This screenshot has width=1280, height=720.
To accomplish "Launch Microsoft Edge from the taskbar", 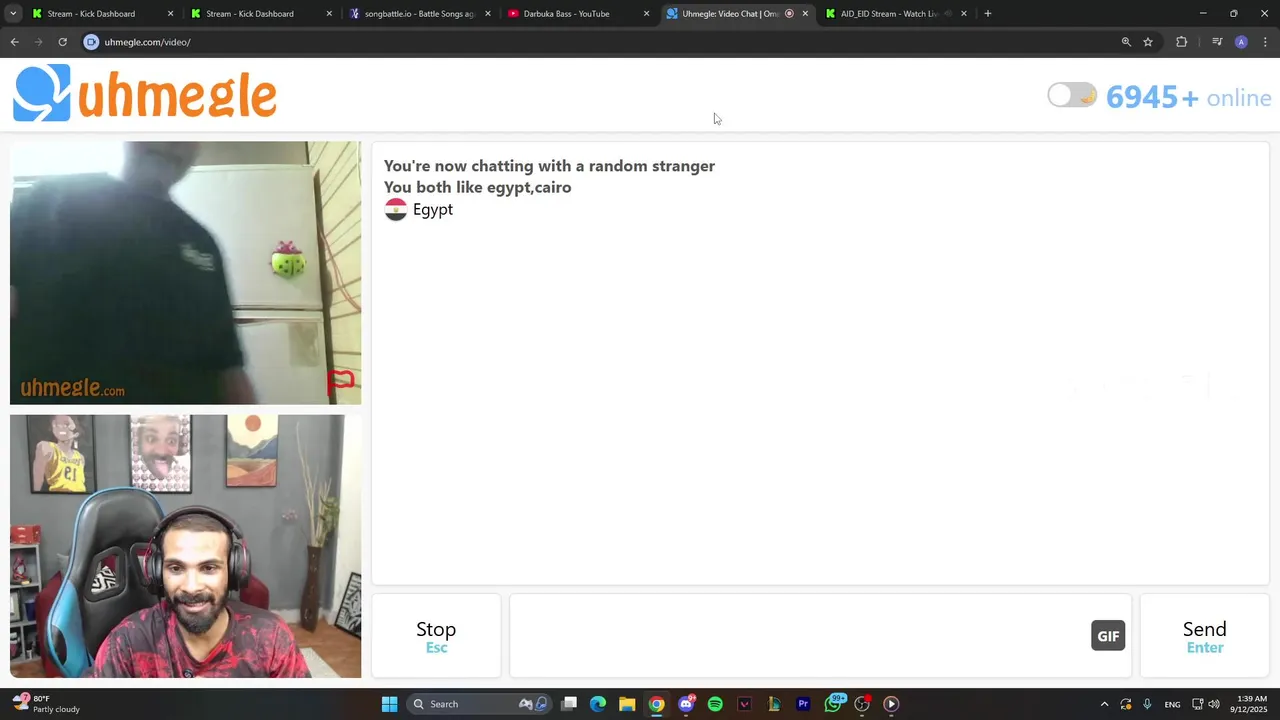I will (598, 704).
